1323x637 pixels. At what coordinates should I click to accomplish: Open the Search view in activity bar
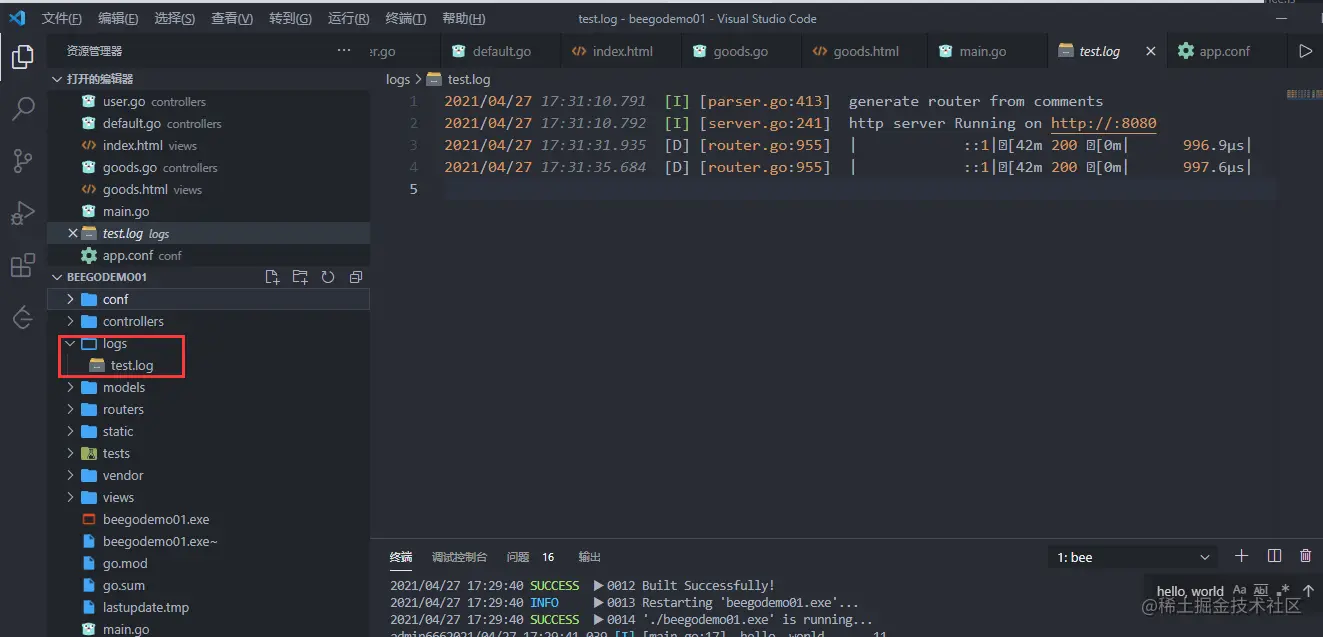23,108
